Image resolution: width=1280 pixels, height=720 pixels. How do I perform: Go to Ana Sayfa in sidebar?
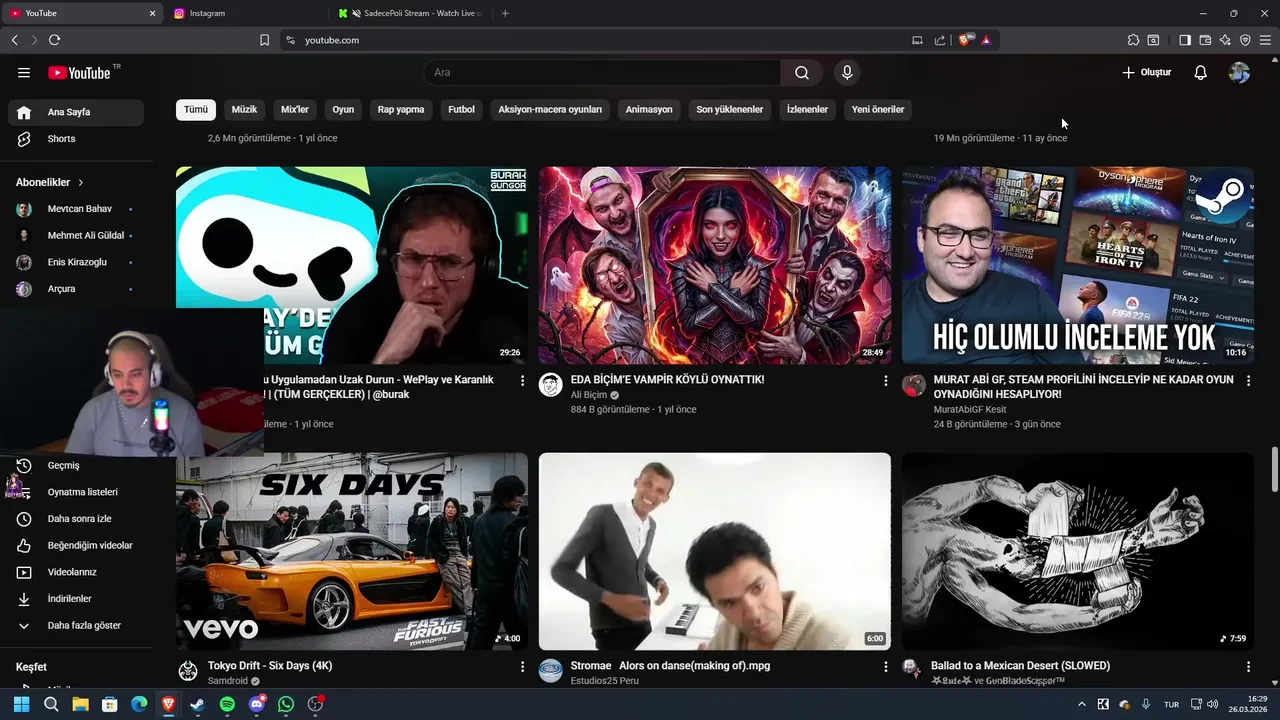point(76,112)
